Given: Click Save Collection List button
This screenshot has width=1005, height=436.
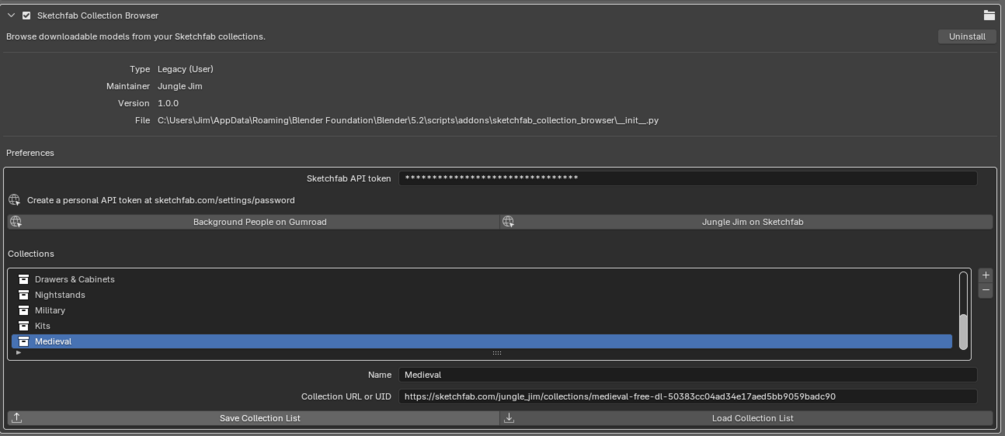Looking at the screenshot, I should click(x=253, y=418).
